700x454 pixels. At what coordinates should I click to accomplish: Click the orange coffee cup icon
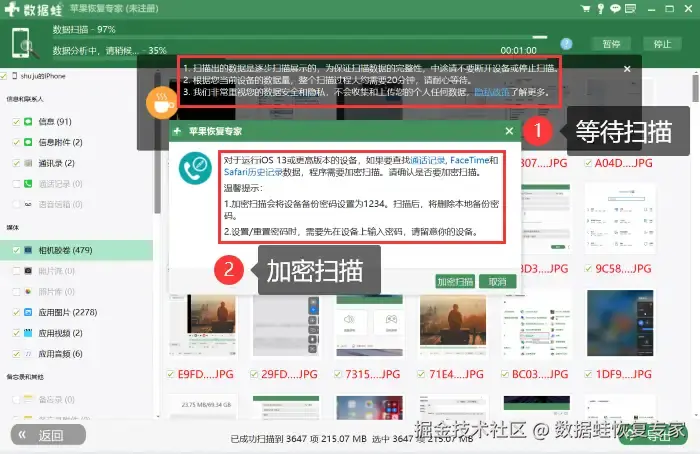(x=162, y=103)
